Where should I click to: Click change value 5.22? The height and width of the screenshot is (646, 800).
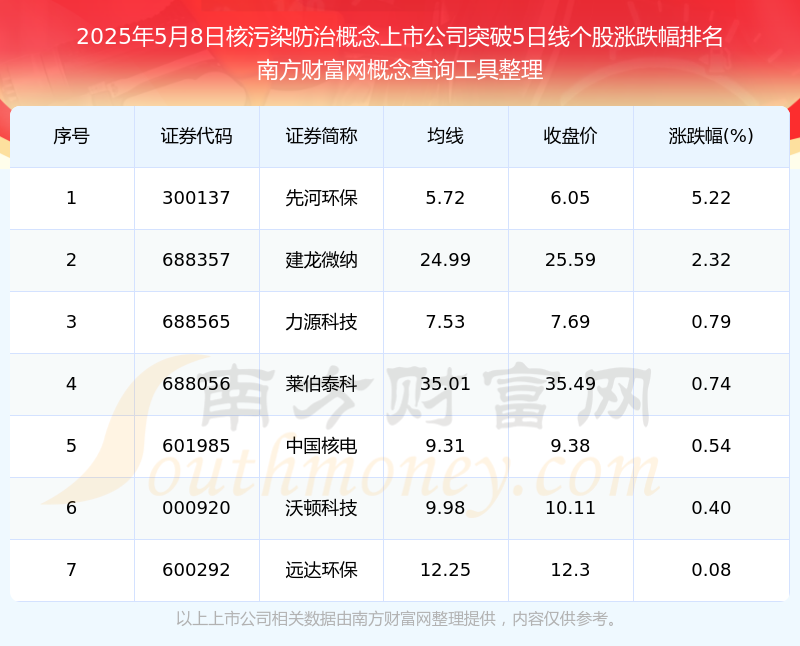tap(711, 198)
